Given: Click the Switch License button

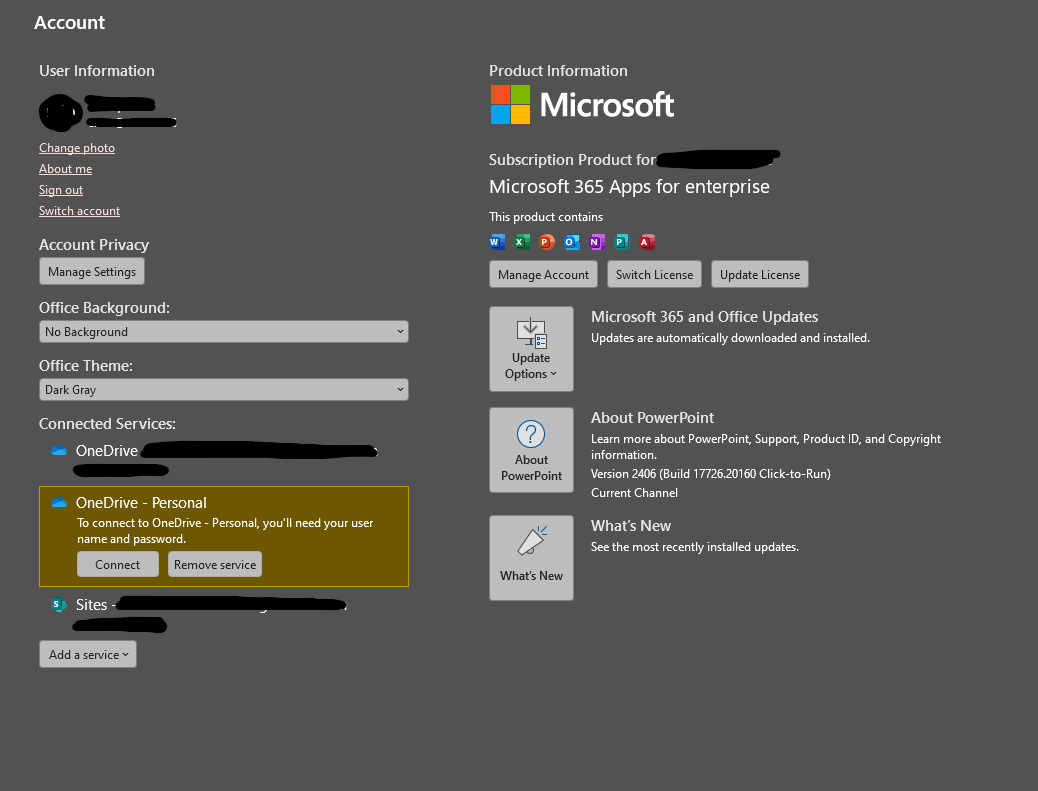Looking at the screenshot, I should (x=654, y=274).
